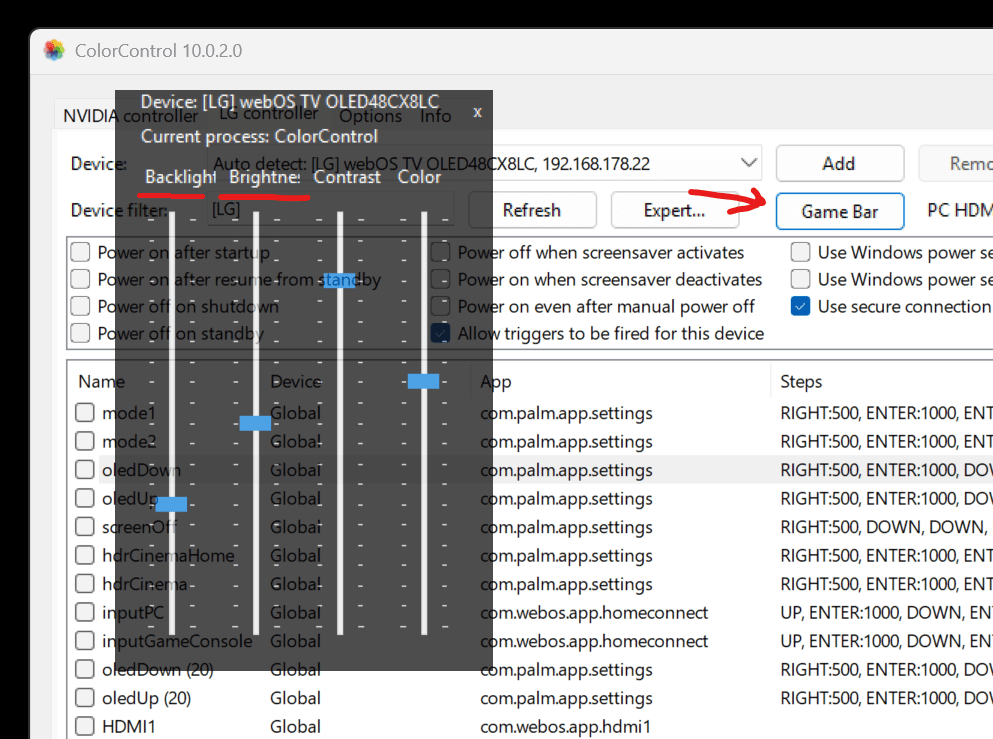Image resolution: width=993 pixels, height=739 pixels.
Task: Select the com.webos.app.hdmi1 app cell
Action: click(565, 726)
